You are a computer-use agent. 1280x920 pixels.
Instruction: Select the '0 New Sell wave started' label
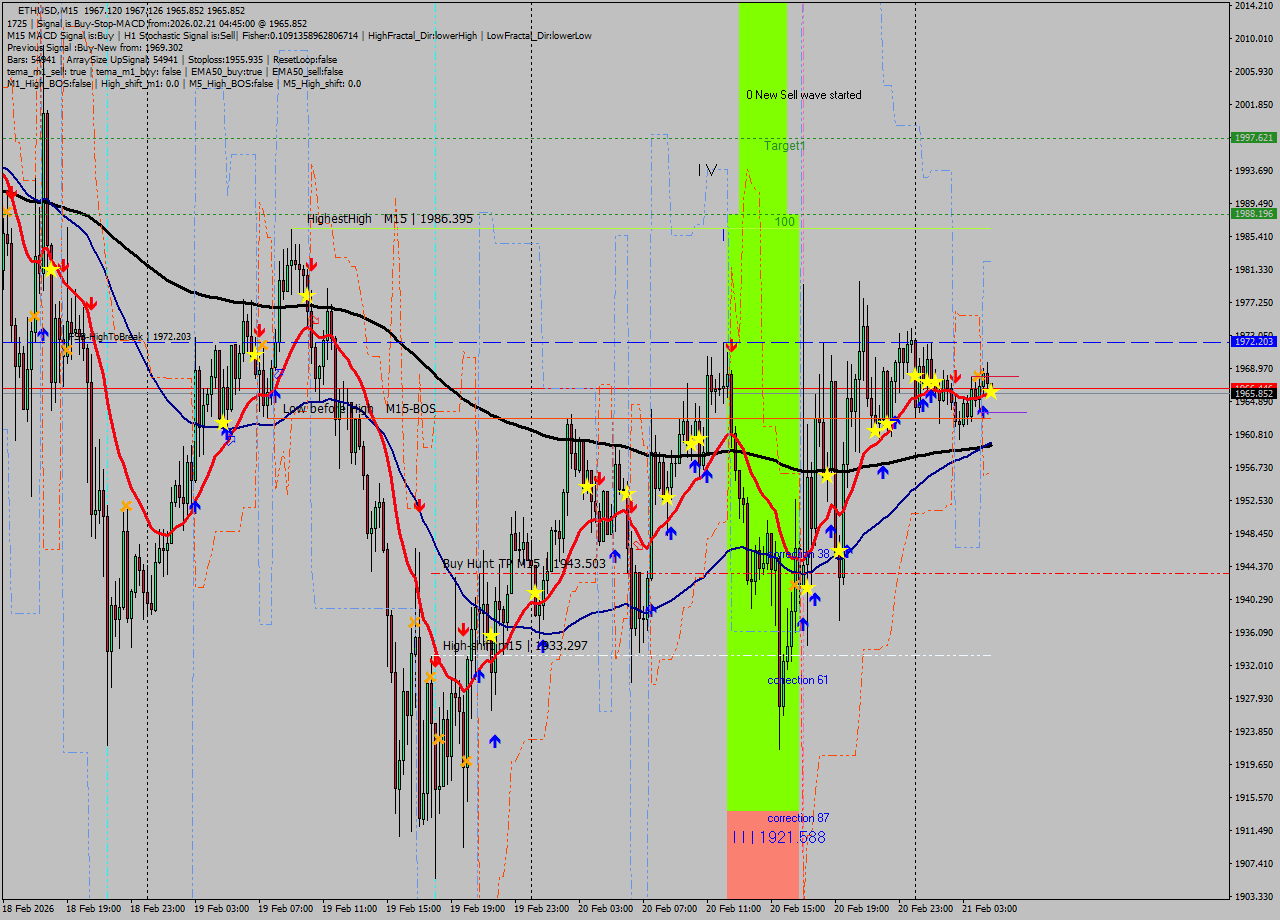pyautogui.click(x=803, y=95)
